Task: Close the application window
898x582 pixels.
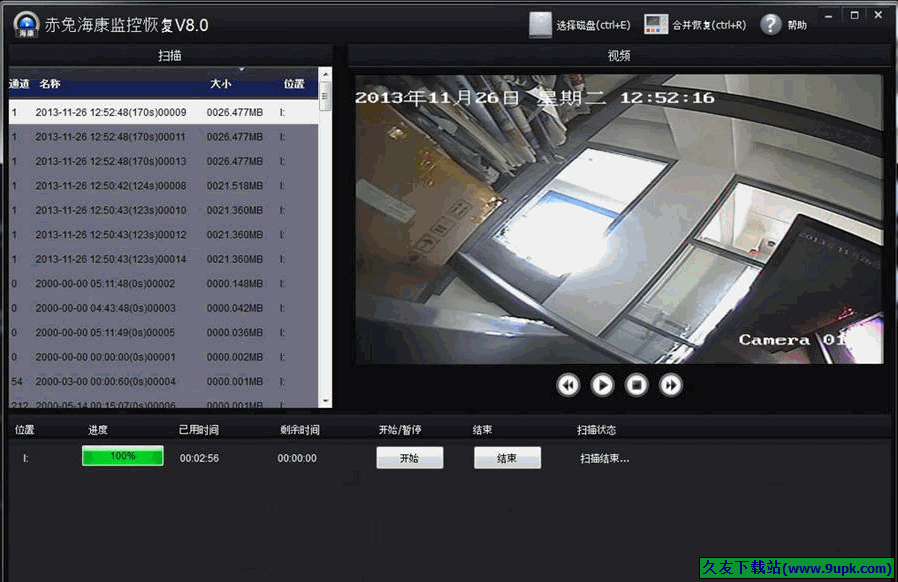Action: pos(879,15)
